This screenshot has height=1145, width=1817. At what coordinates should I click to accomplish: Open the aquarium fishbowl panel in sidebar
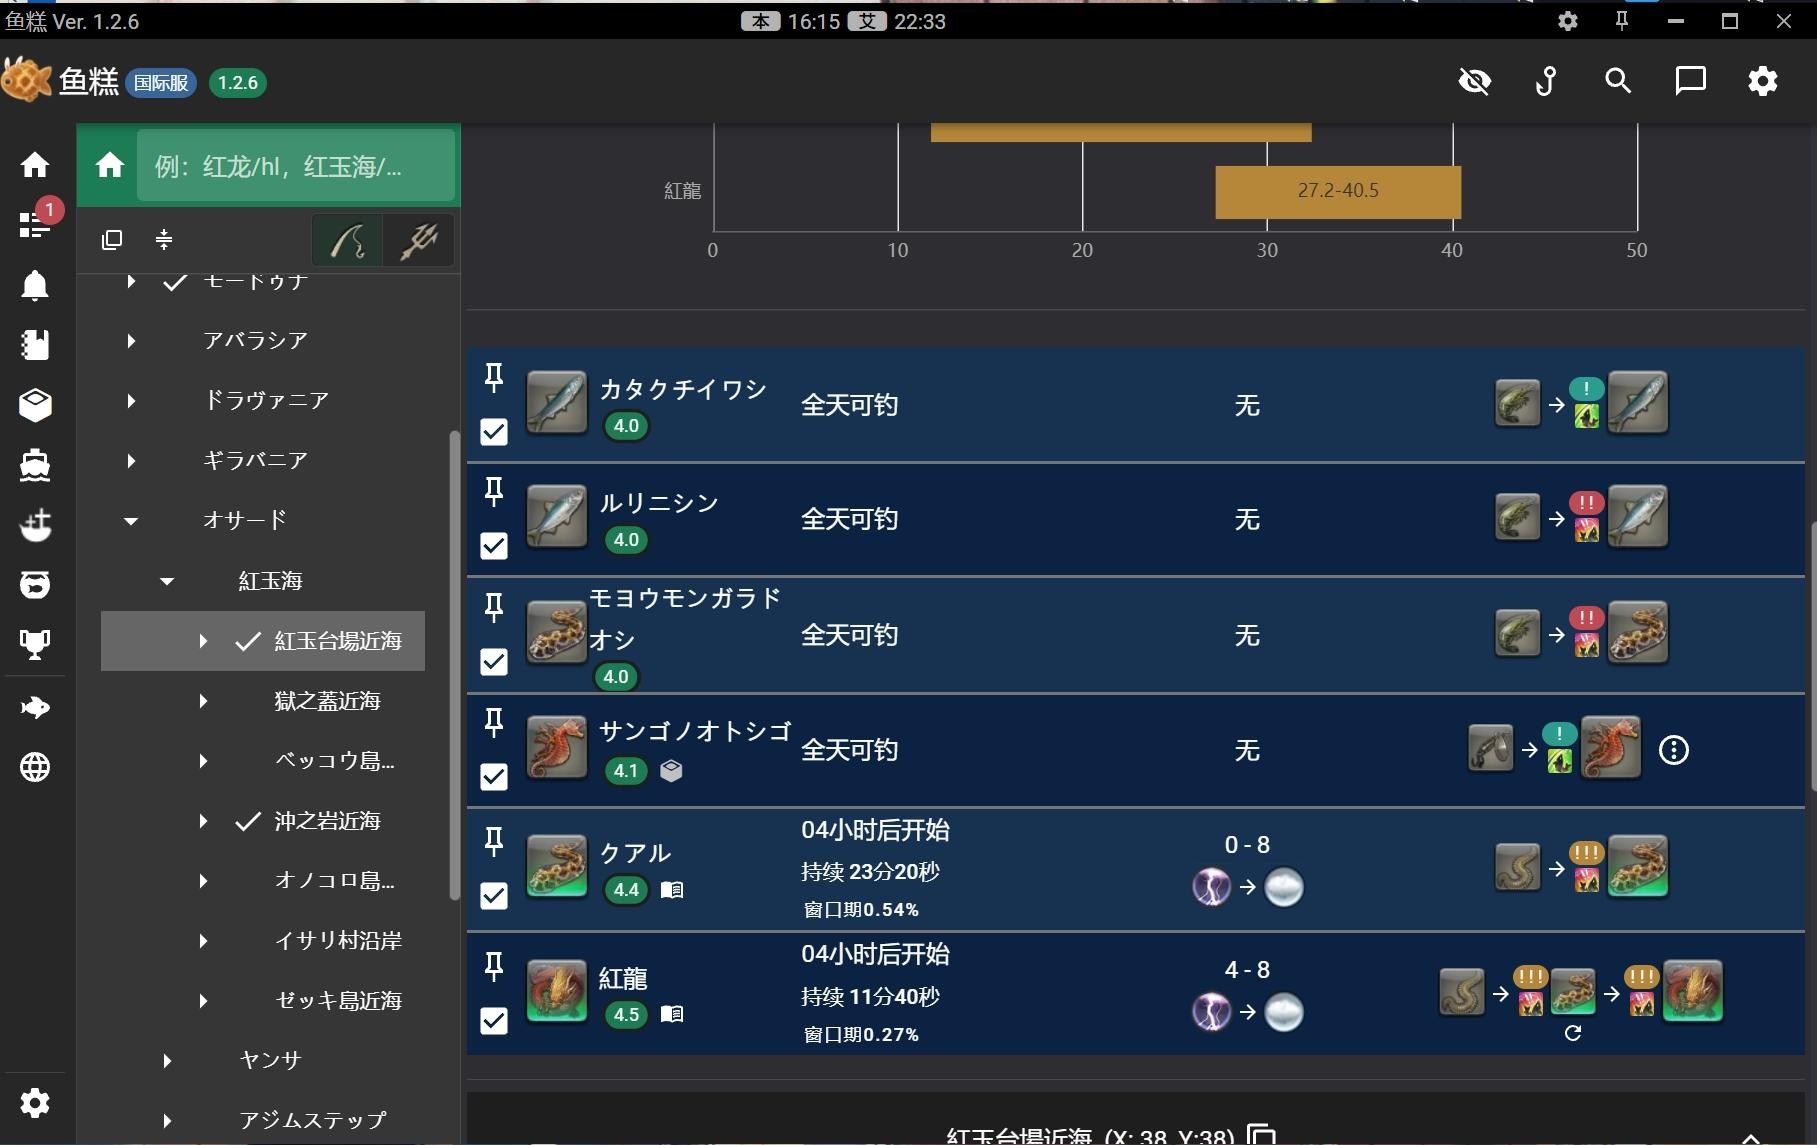[x=35, y=585]
